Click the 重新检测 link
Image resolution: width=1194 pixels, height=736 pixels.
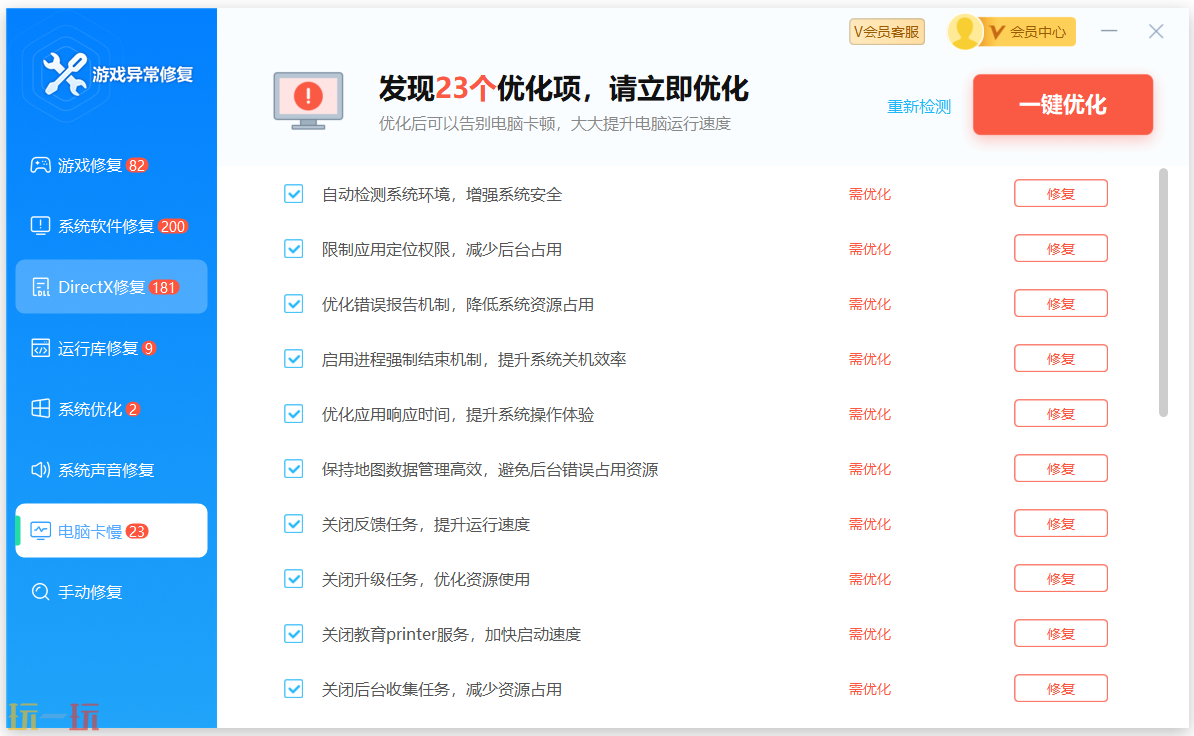[918, 105]
